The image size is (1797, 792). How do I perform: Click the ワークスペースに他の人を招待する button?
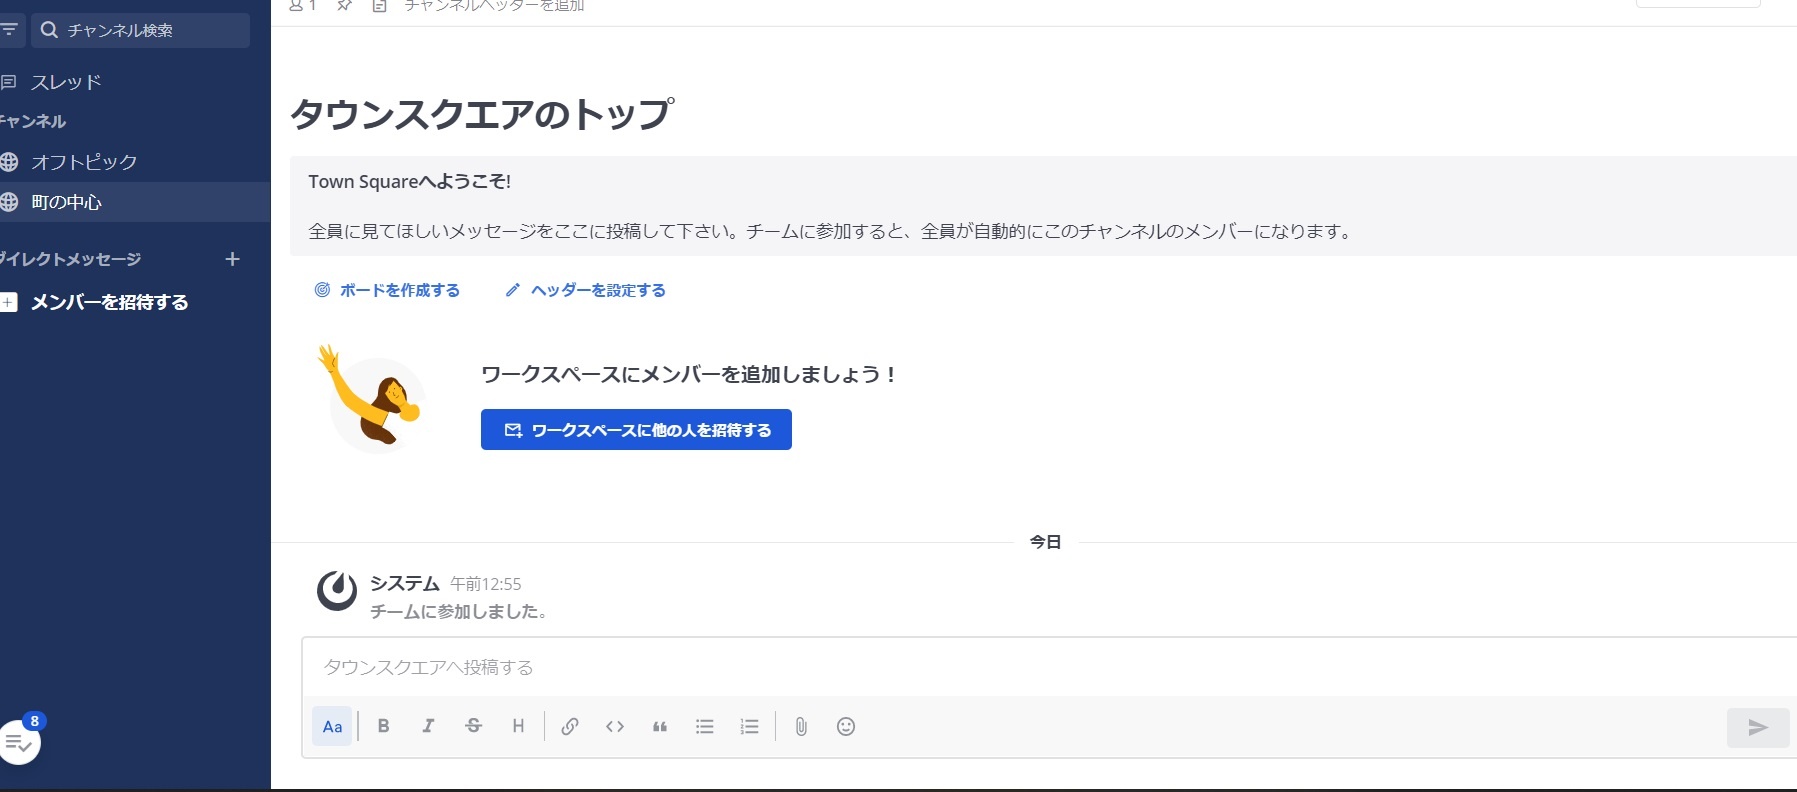point(636,430)
